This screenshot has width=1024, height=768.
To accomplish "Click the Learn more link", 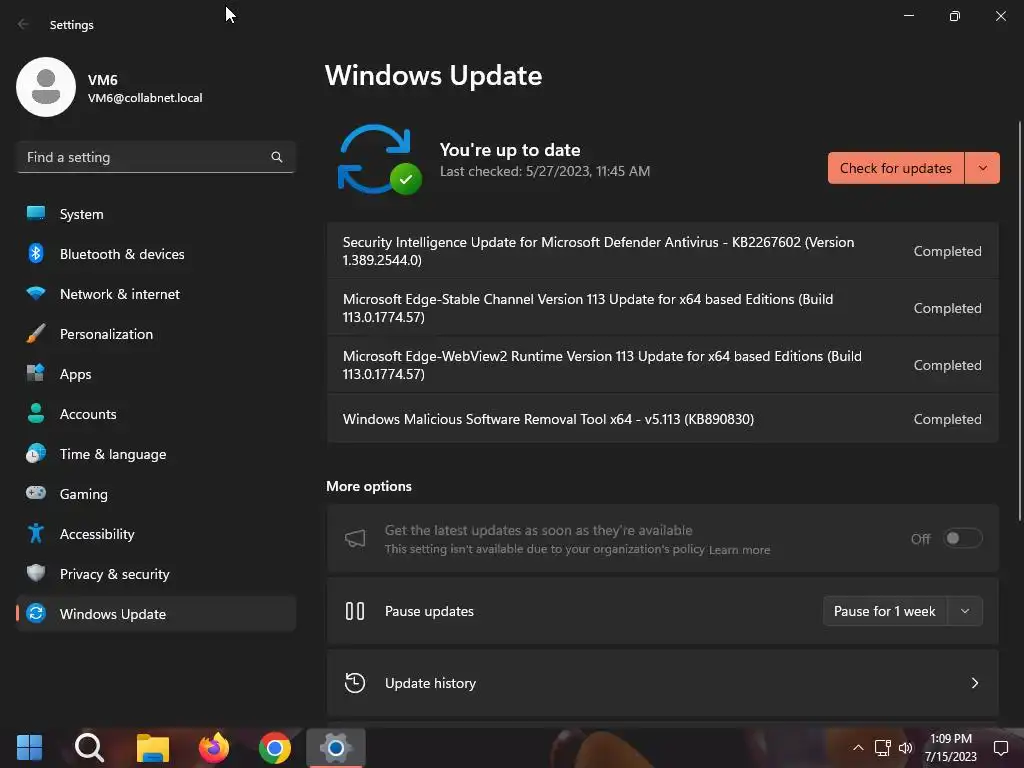I will (x=739, y=550).
